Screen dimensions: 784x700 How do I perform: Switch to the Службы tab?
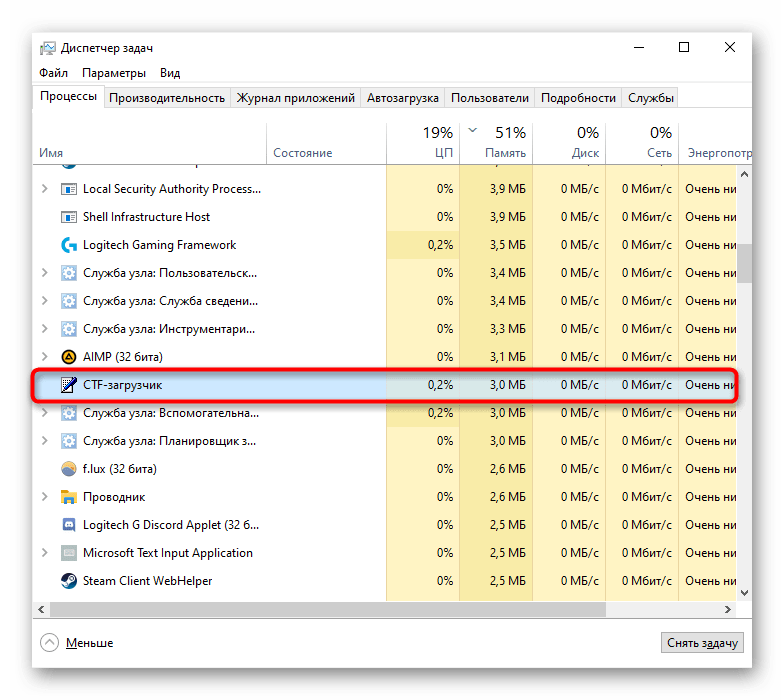coord(650,98)
